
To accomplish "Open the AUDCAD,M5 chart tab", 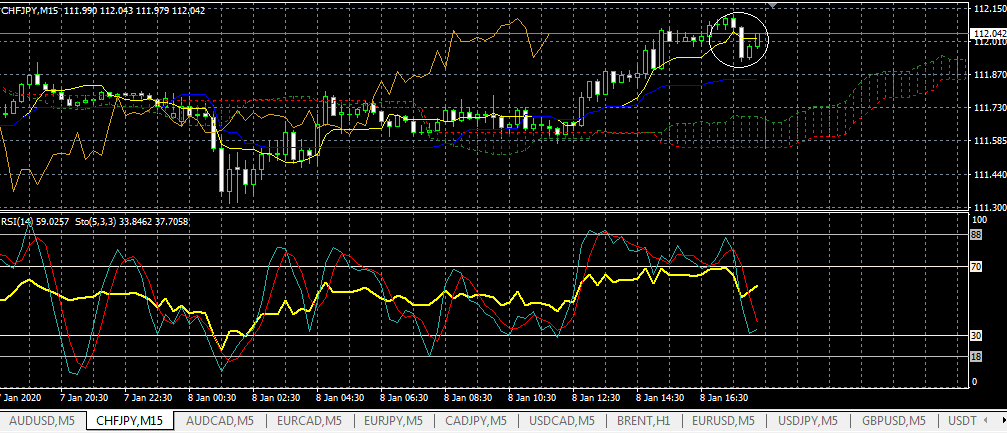I will click(220, 420).
